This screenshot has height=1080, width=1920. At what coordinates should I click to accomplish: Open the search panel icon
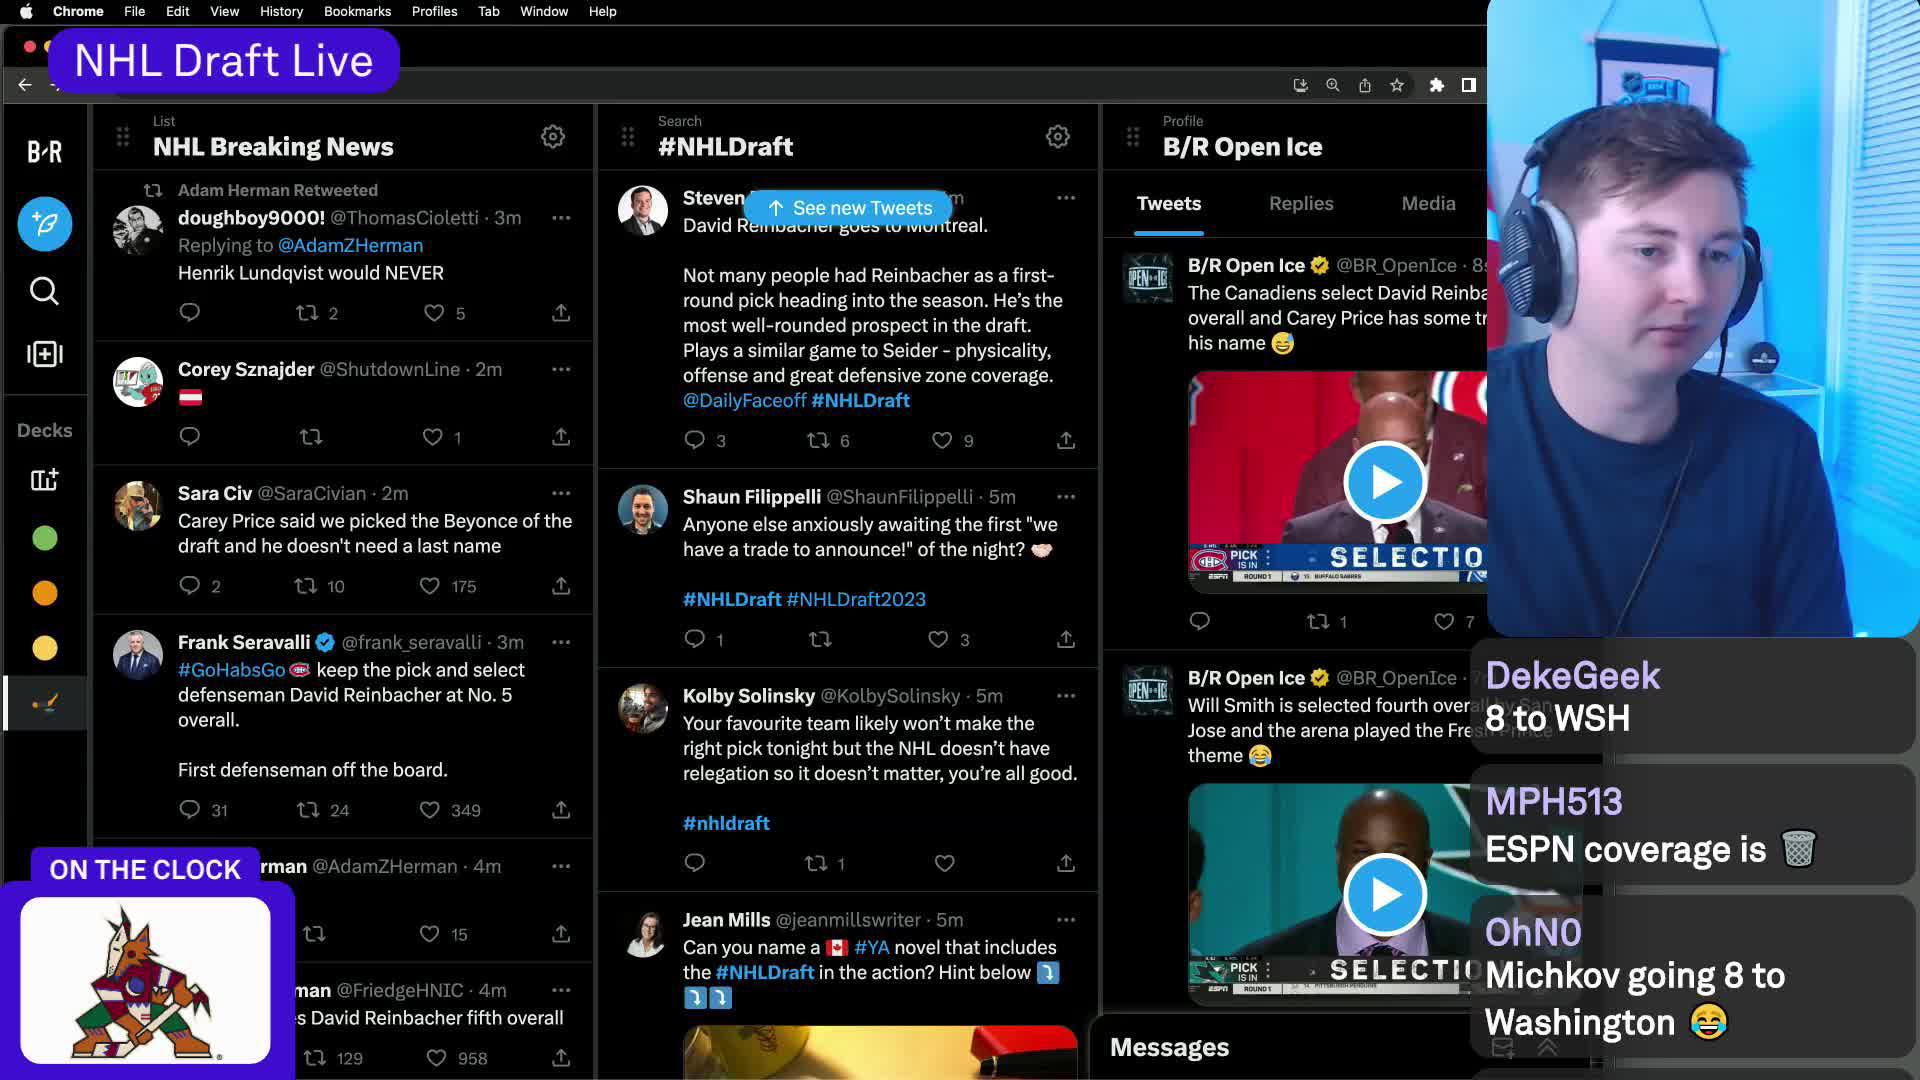pos(45,290)
